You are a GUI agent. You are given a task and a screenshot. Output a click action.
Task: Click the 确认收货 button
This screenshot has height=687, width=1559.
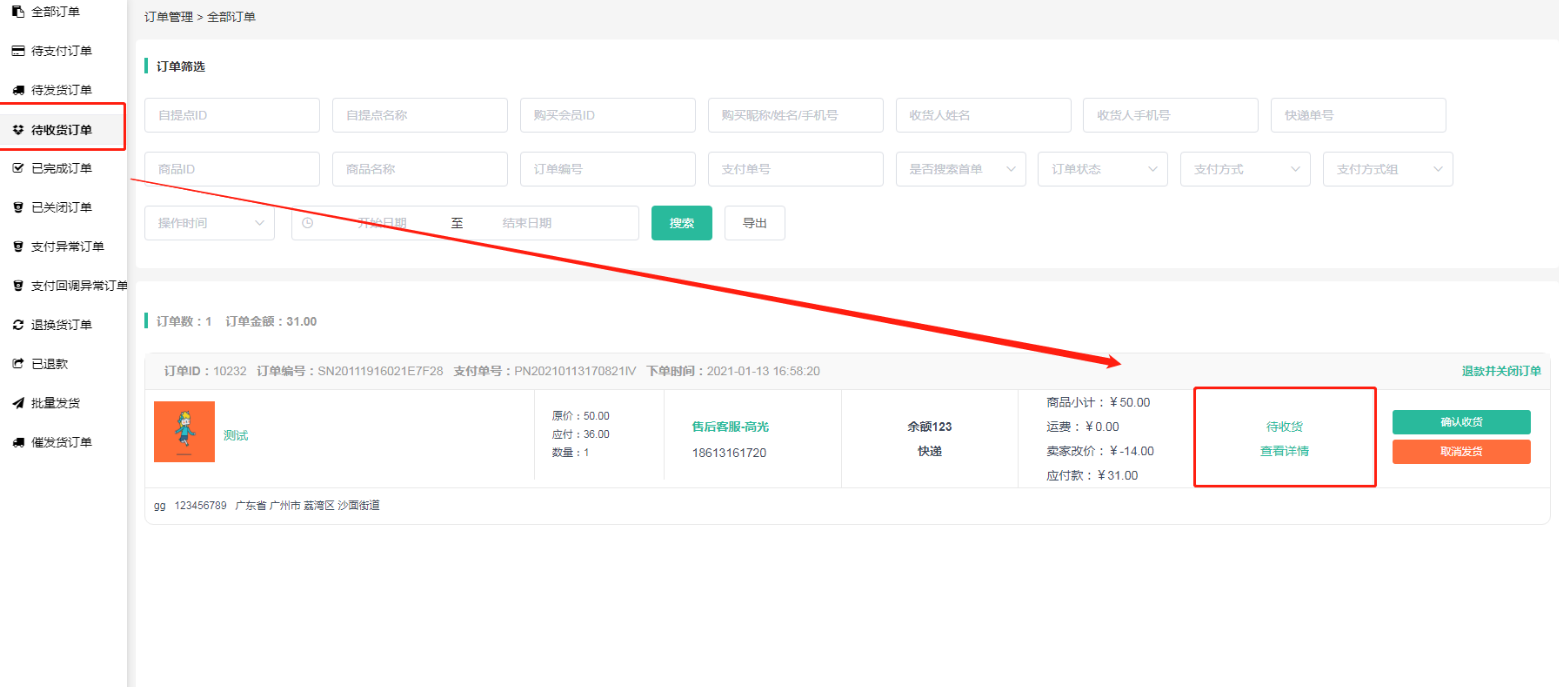point(1460,422)
